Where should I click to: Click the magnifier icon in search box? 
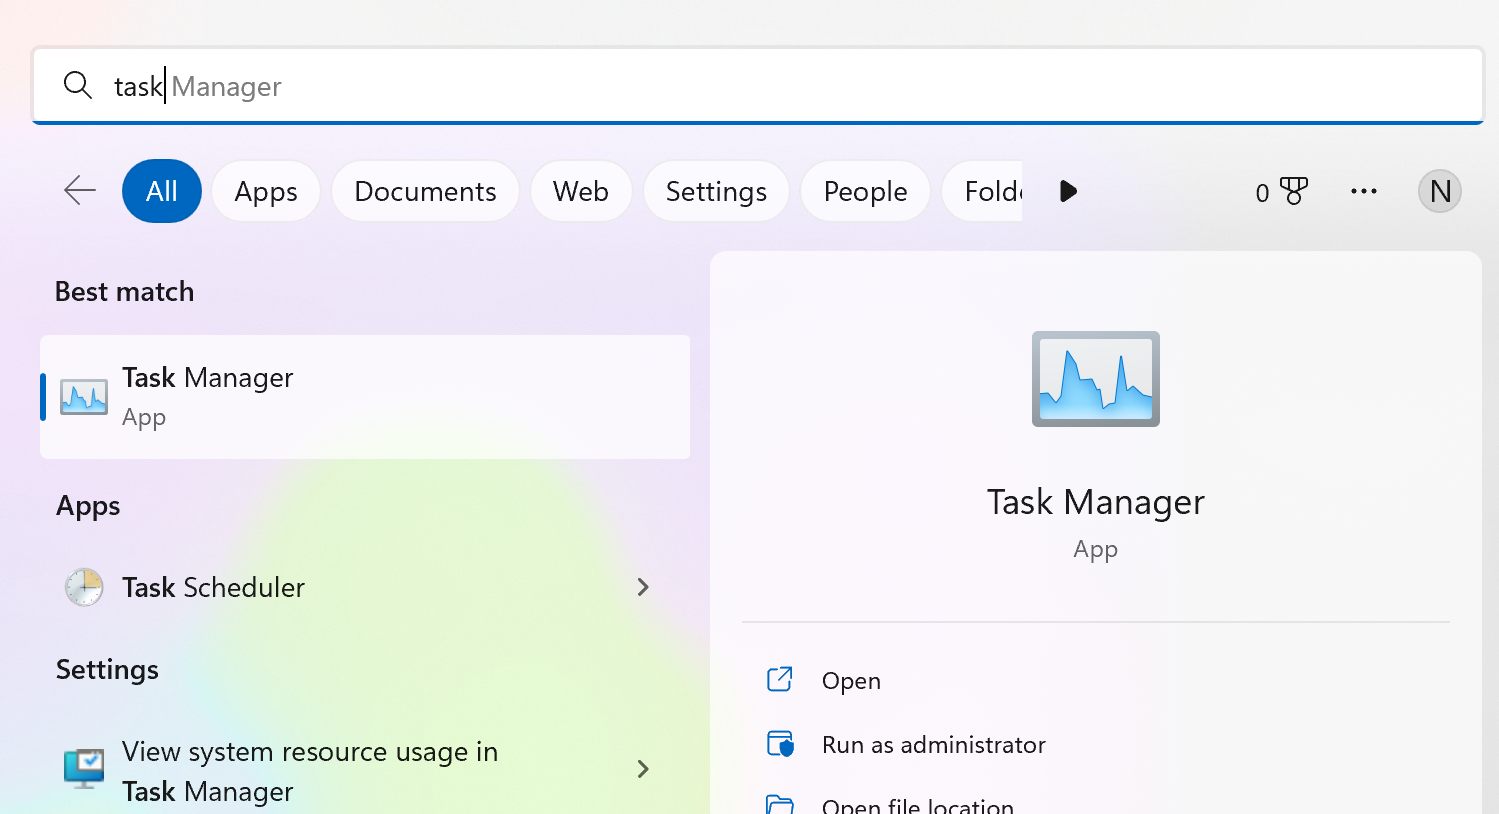click(x=77, y=85)
